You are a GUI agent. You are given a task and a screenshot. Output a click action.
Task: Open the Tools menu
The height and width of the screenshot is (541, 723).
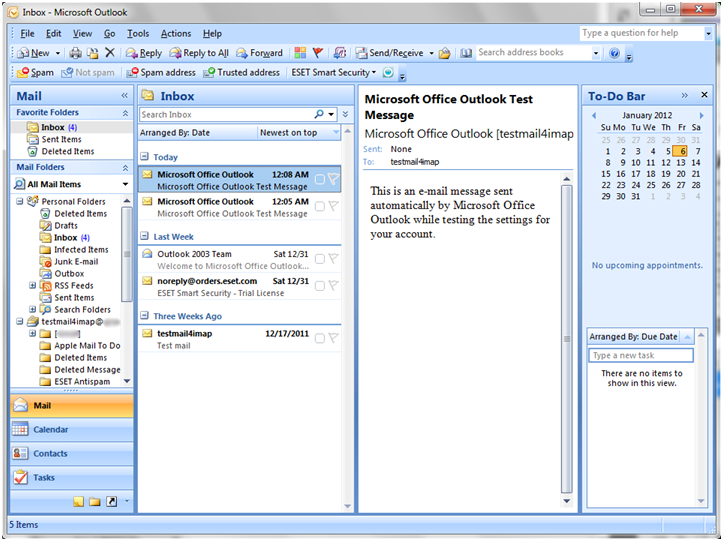pyautogui.click(x=138, y=33)
